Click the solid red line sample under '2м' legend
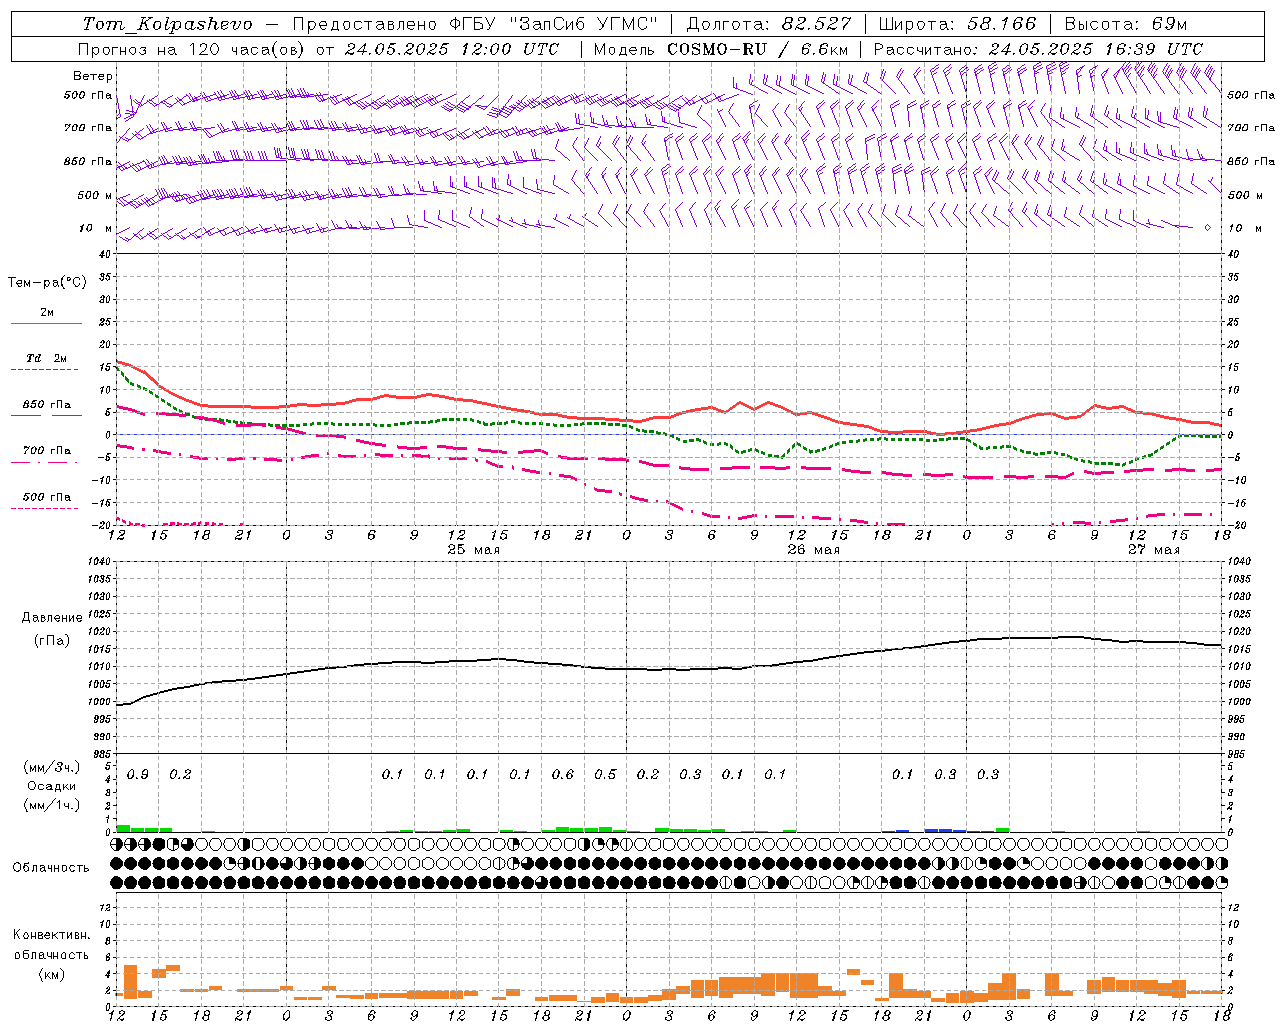Viewport: 1280px width, 1024px height. tap(47, 323)
